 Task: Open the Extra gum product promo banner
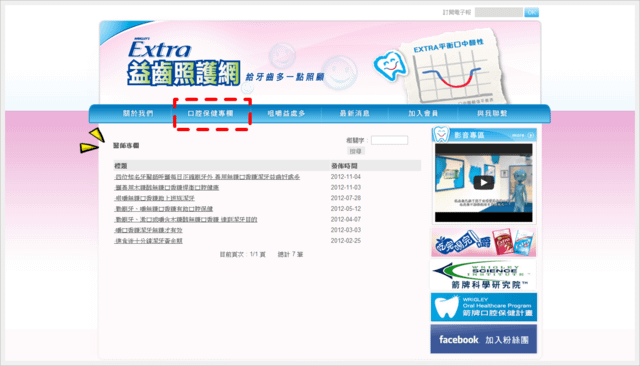(484, 242)
